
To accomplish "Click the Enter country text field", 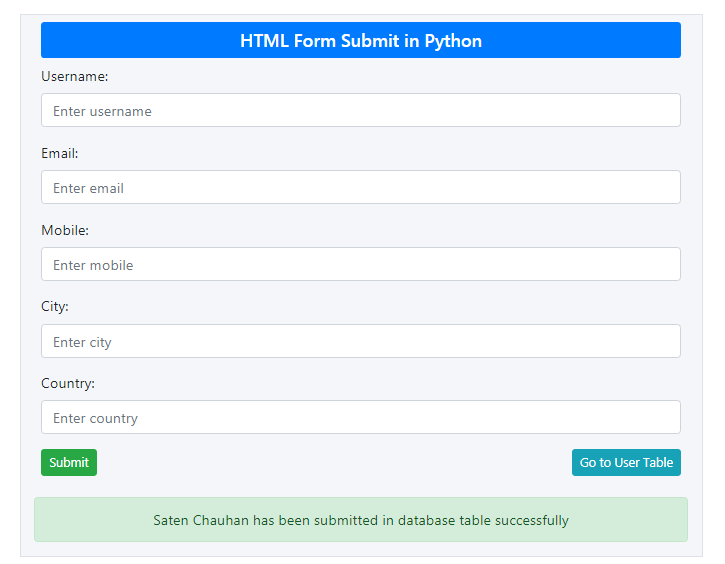I will tap(361, 417).
